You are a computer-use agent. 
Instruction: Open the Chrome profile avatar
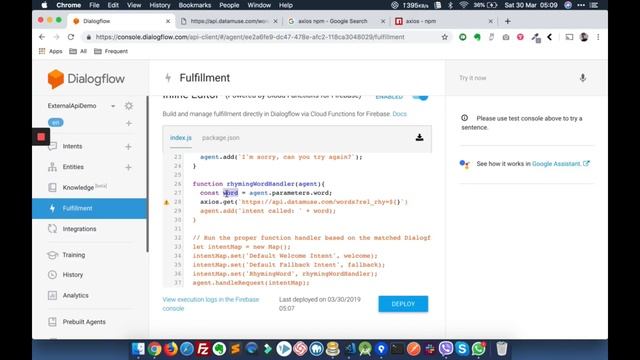tap(583, 37)
